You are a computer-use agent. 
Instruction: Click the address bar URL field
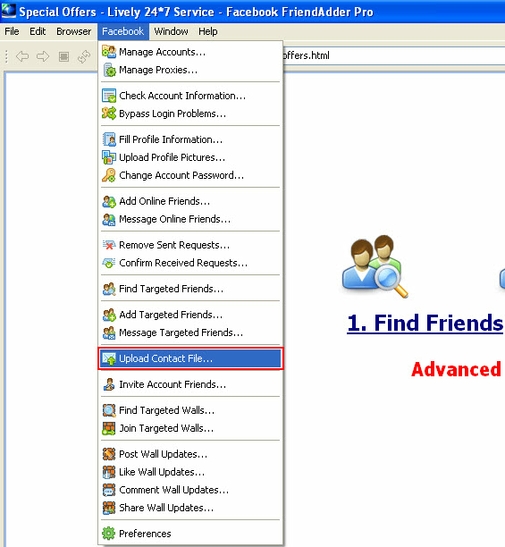[x=393, y=55]
